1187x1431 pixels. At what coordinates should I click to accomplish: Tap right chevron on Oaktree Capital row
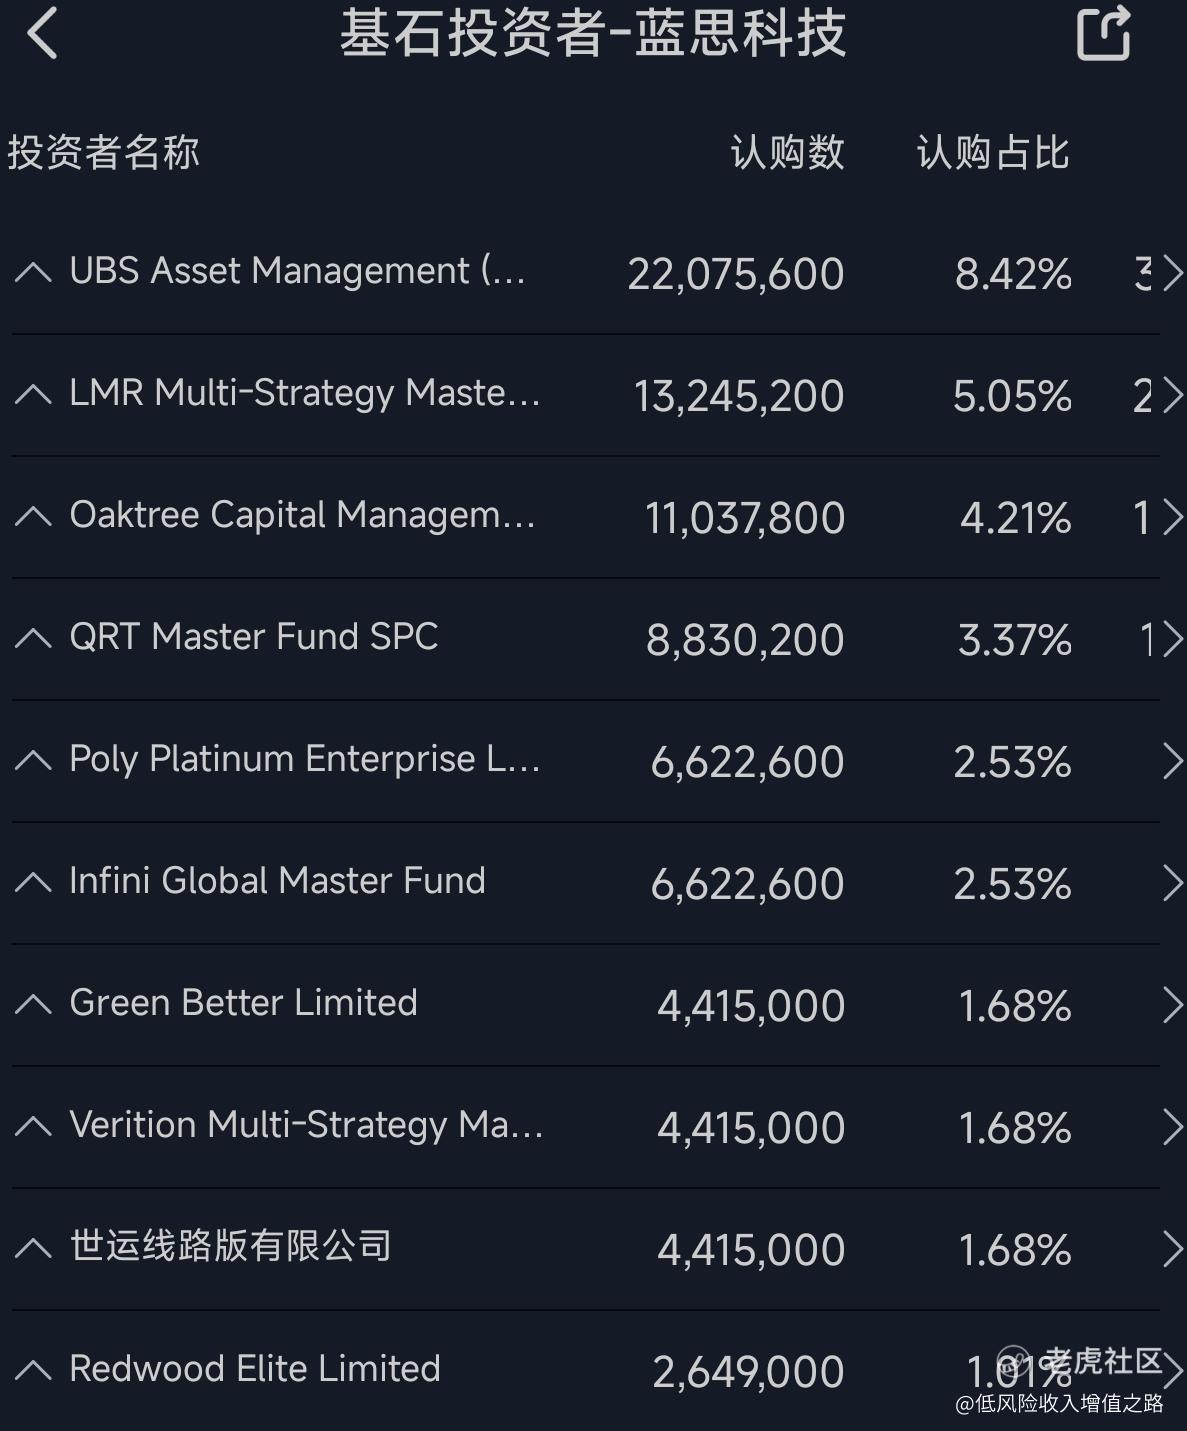1172,517
